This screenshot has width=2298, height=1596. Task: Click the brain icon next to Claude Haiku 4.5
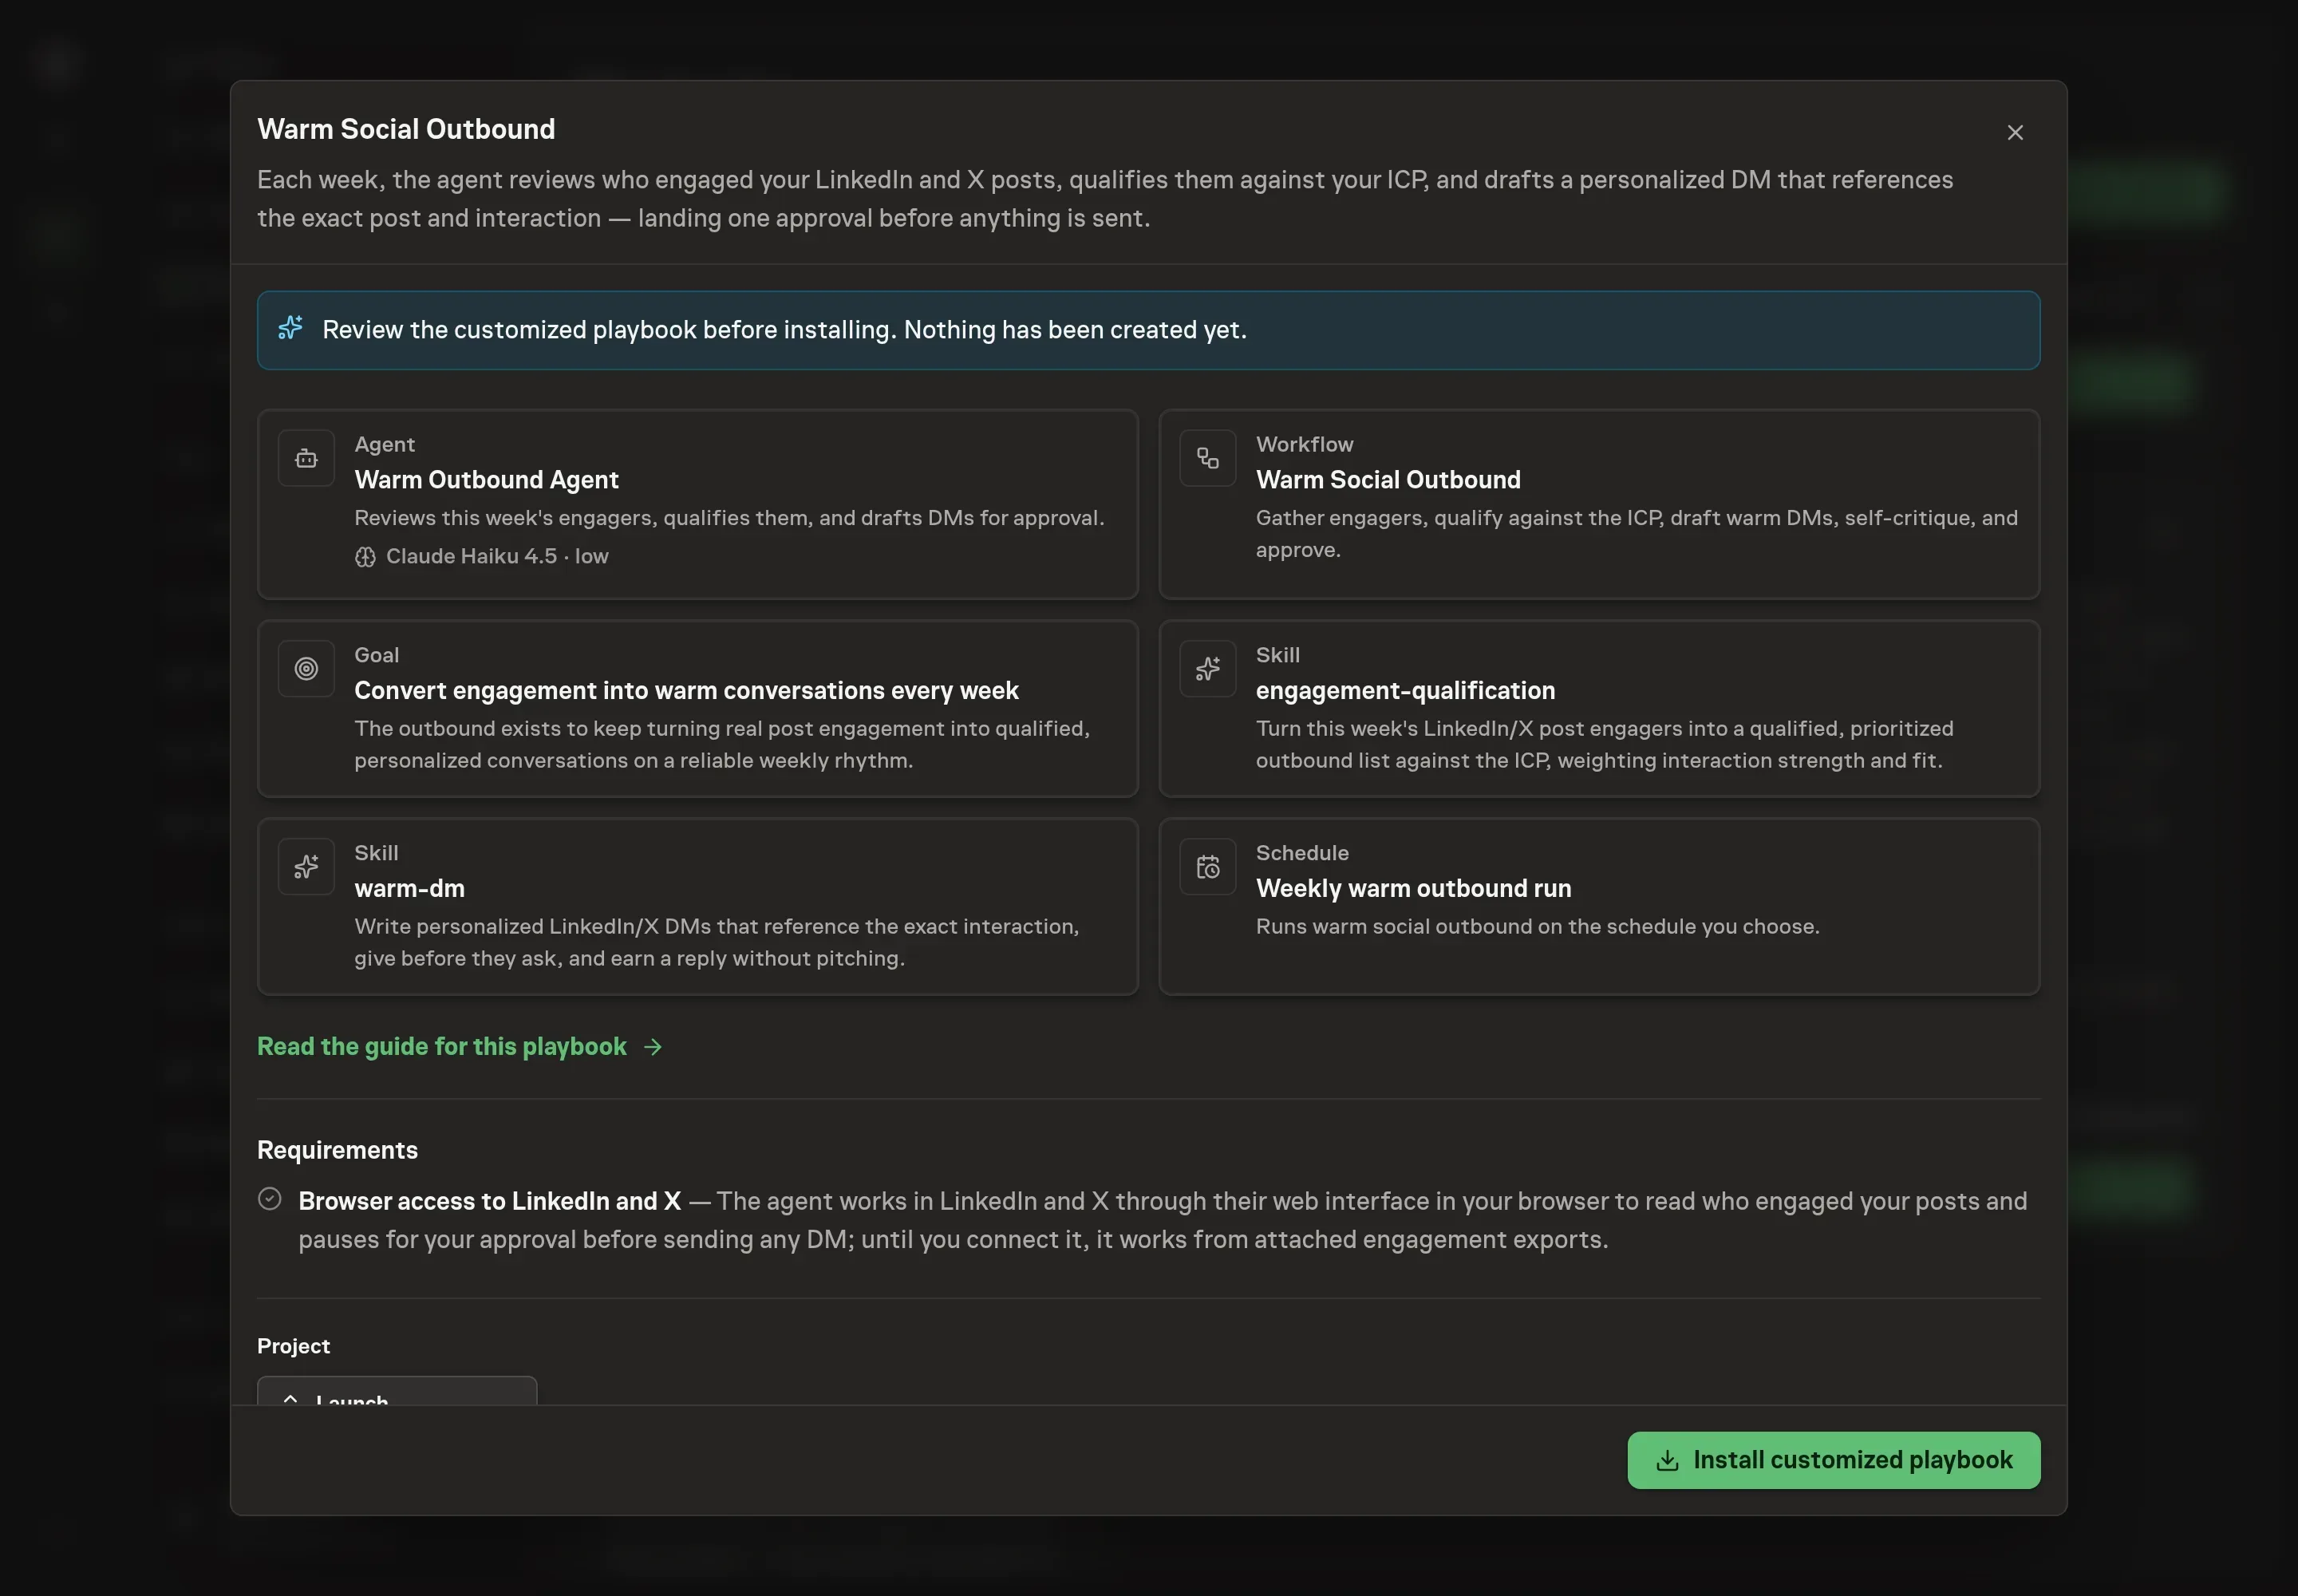tap(365, 557)
